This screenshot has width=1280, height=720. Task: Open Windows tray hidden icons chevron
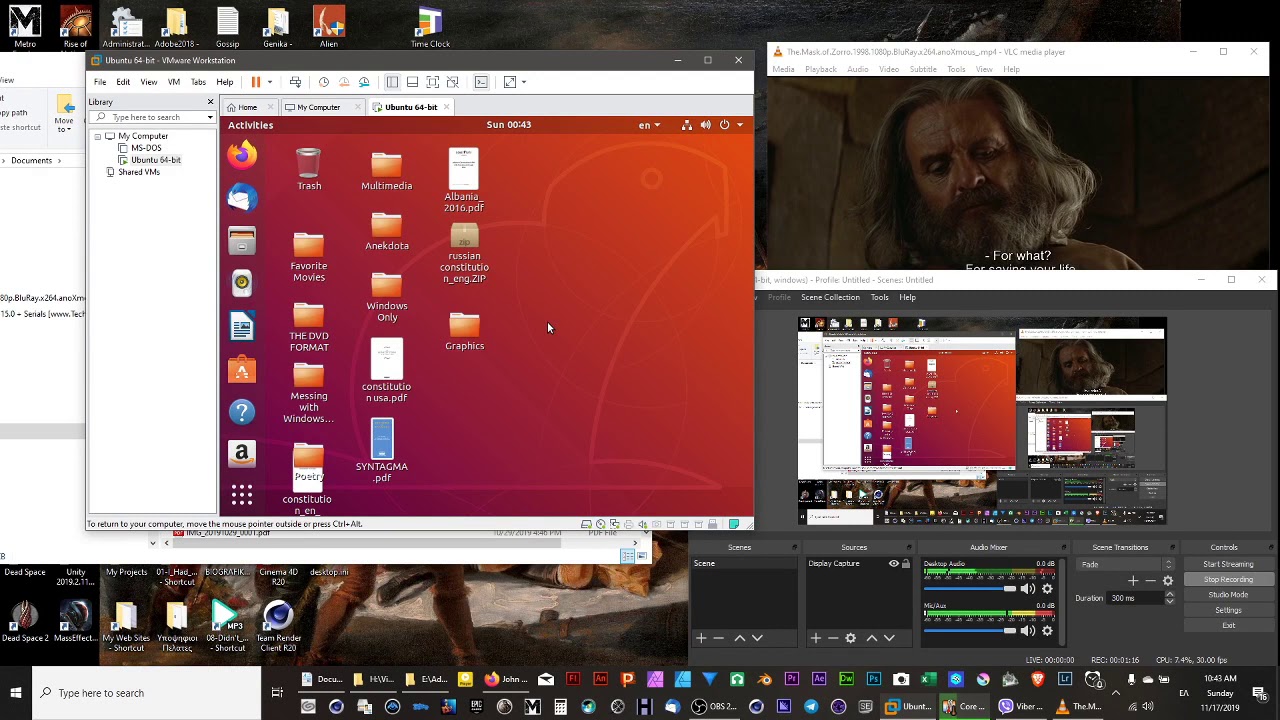tap(1116, 693)
